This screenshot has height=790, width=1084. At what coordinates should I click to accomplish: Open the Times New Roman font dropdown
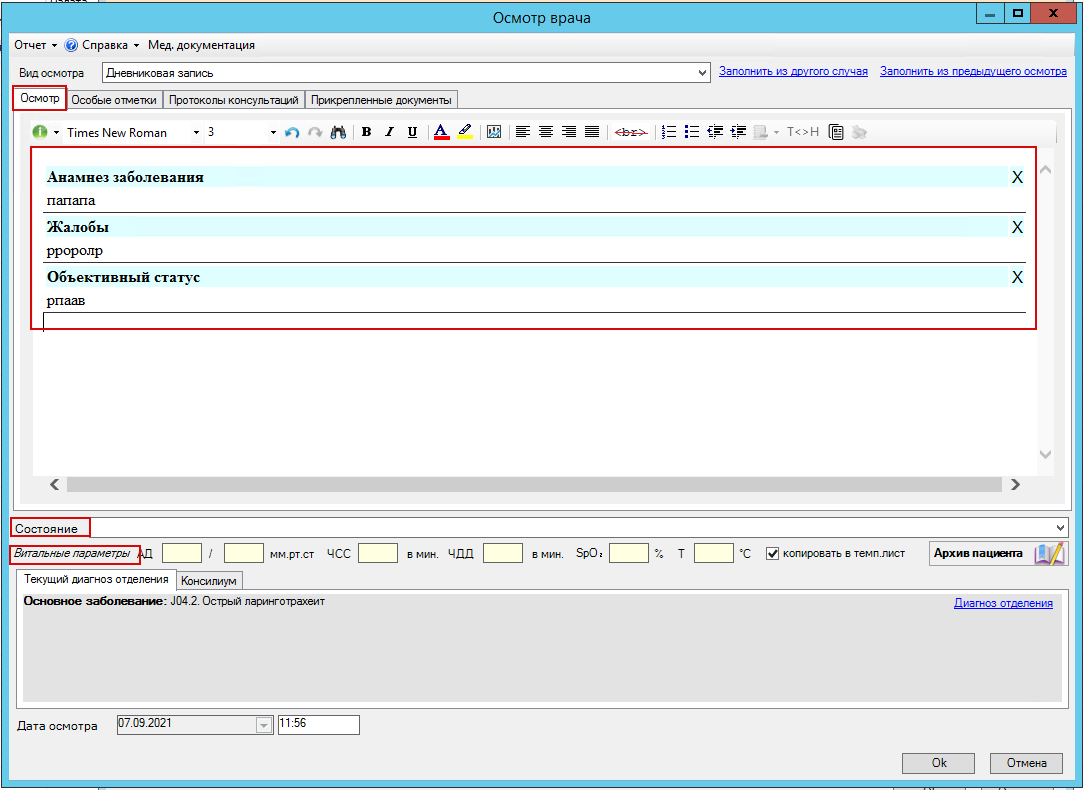(x=196, y=133)
